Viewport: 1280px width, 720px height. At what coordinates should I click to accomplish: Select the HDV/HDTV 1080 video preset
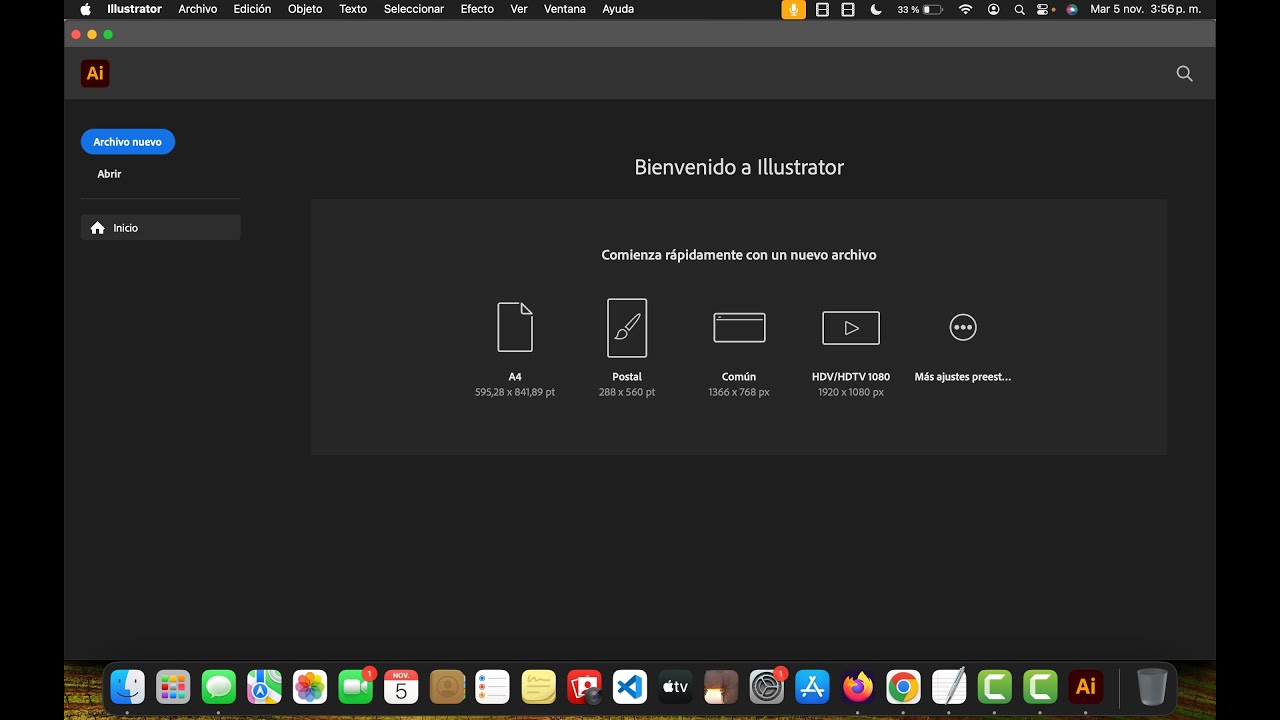851,327
